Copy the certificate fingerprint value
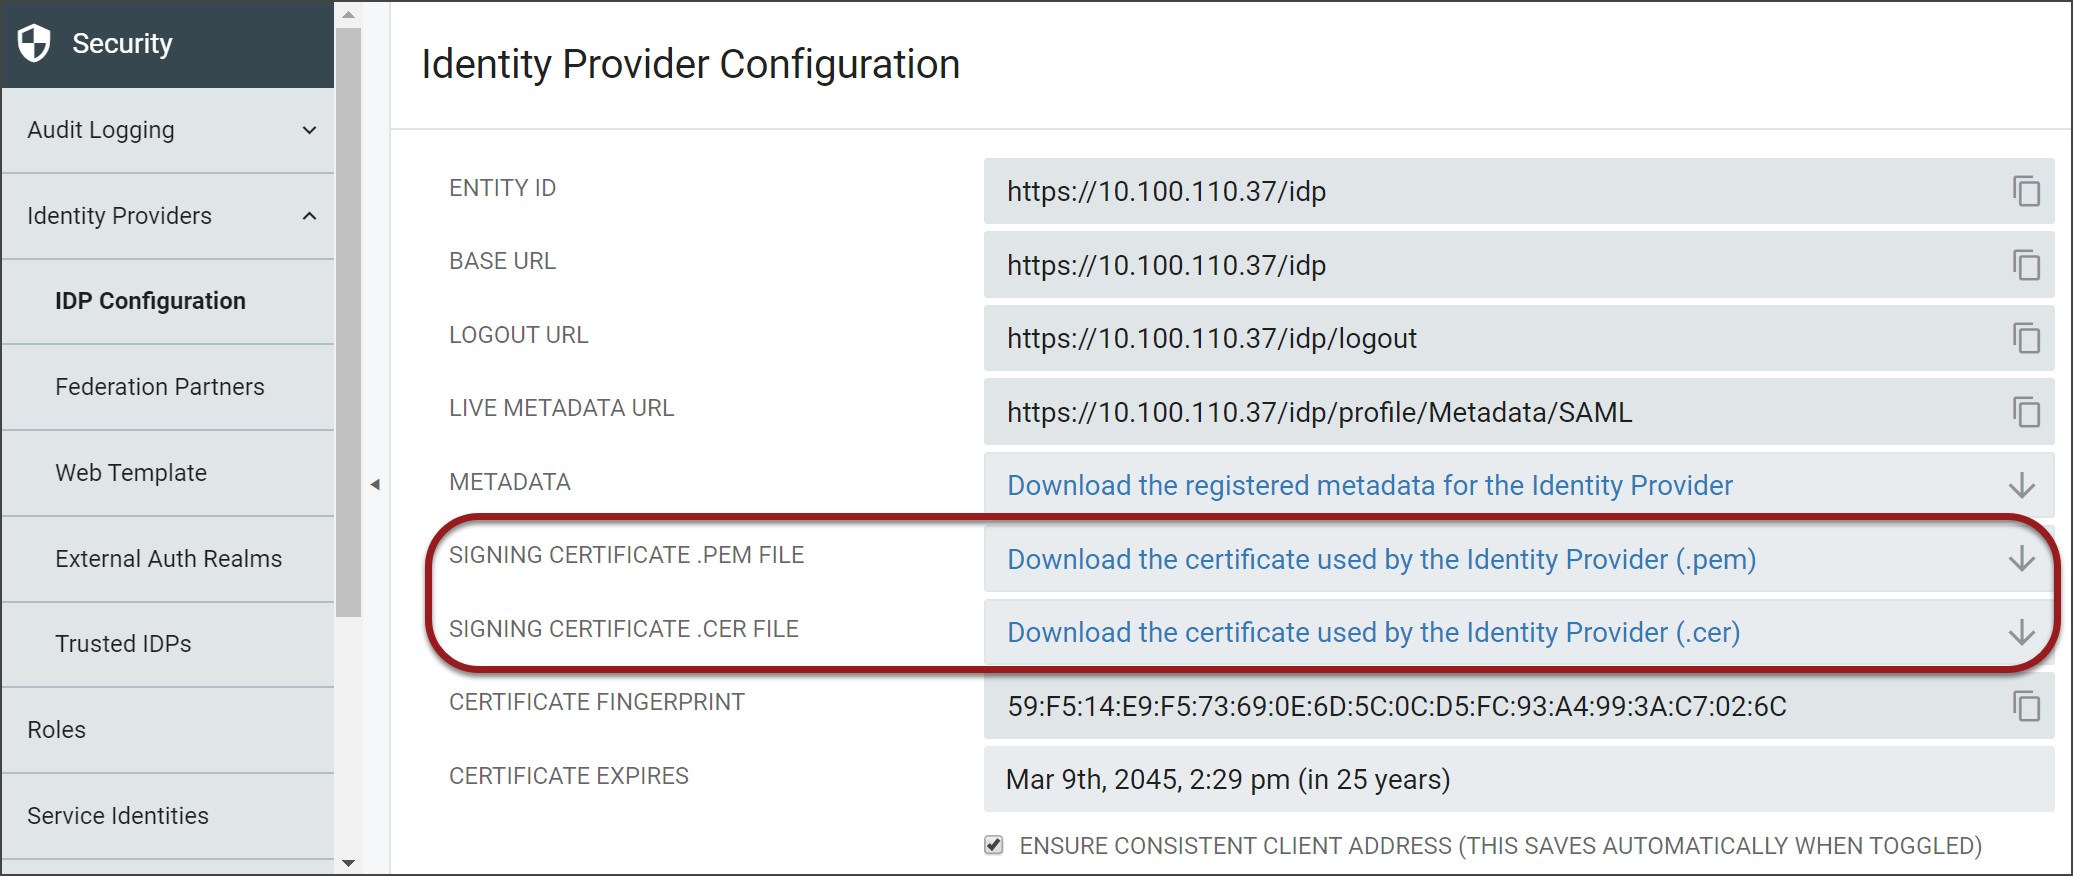Viewport: 2073px width, 876px height. [2026, 706]
